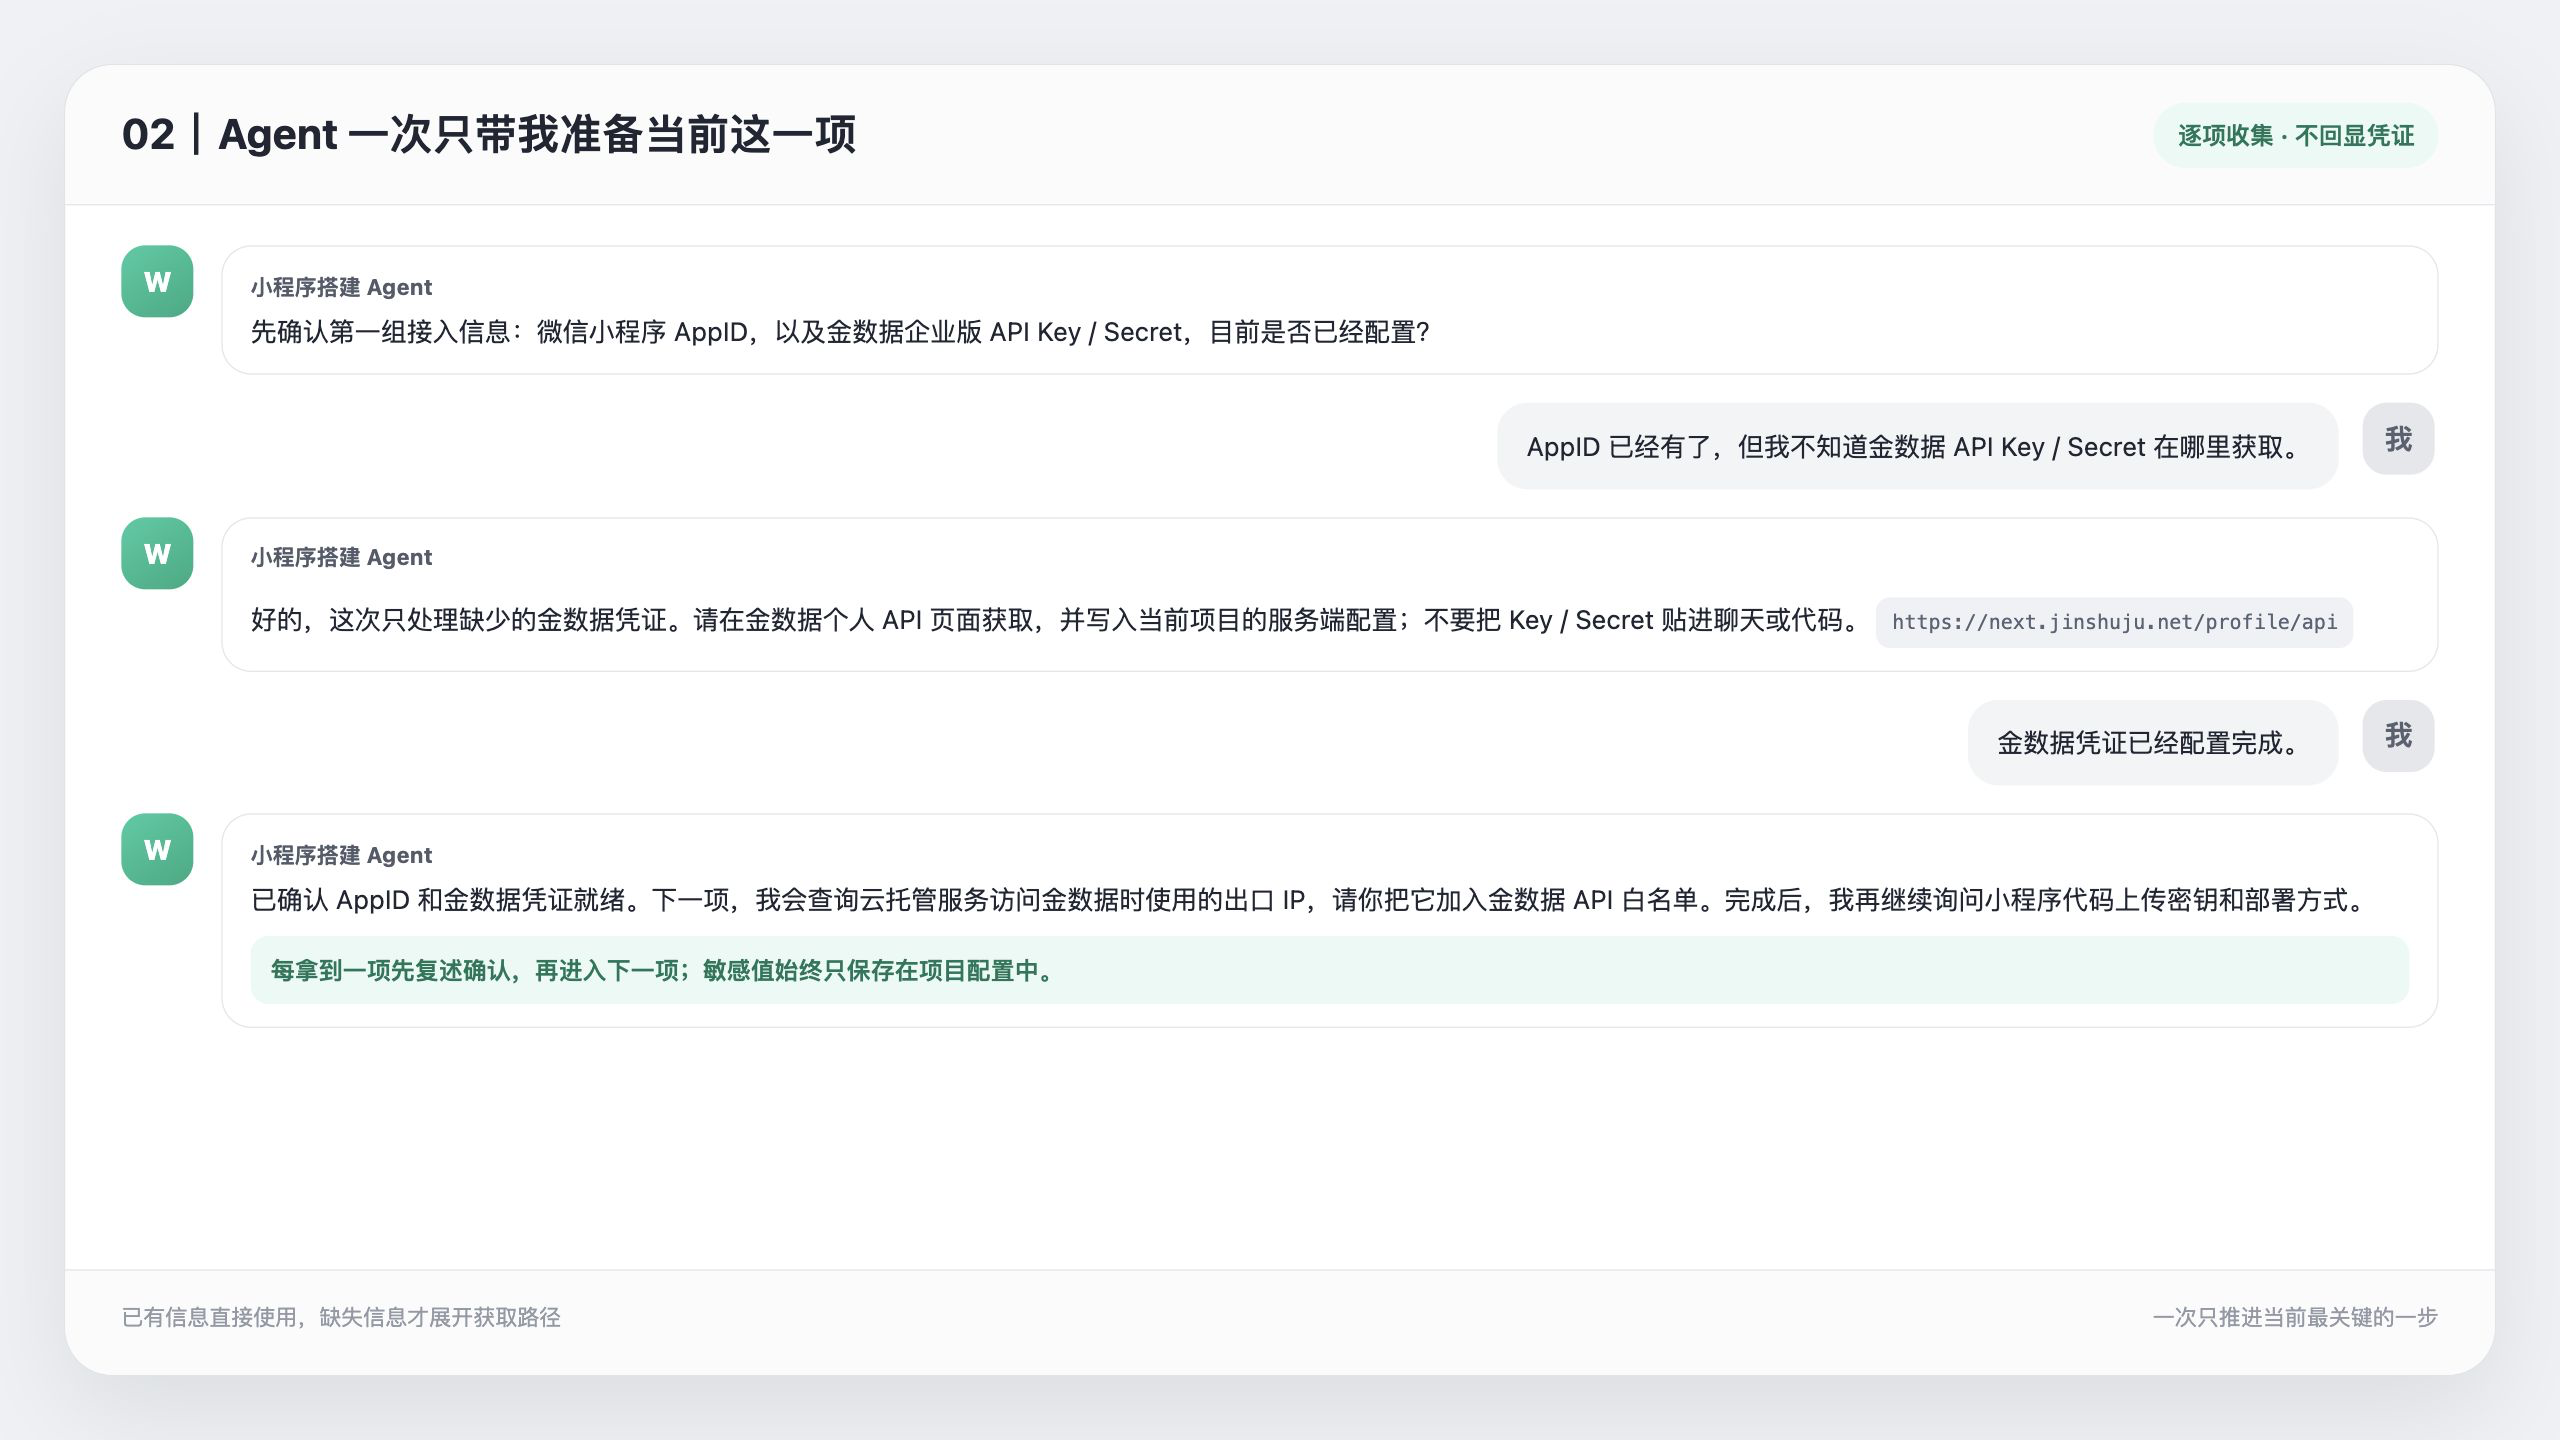Click the user bubble 金数据凭证已经配置完成。
The height and width of the screenshot is (1440, 2560).
point(2152,743)
